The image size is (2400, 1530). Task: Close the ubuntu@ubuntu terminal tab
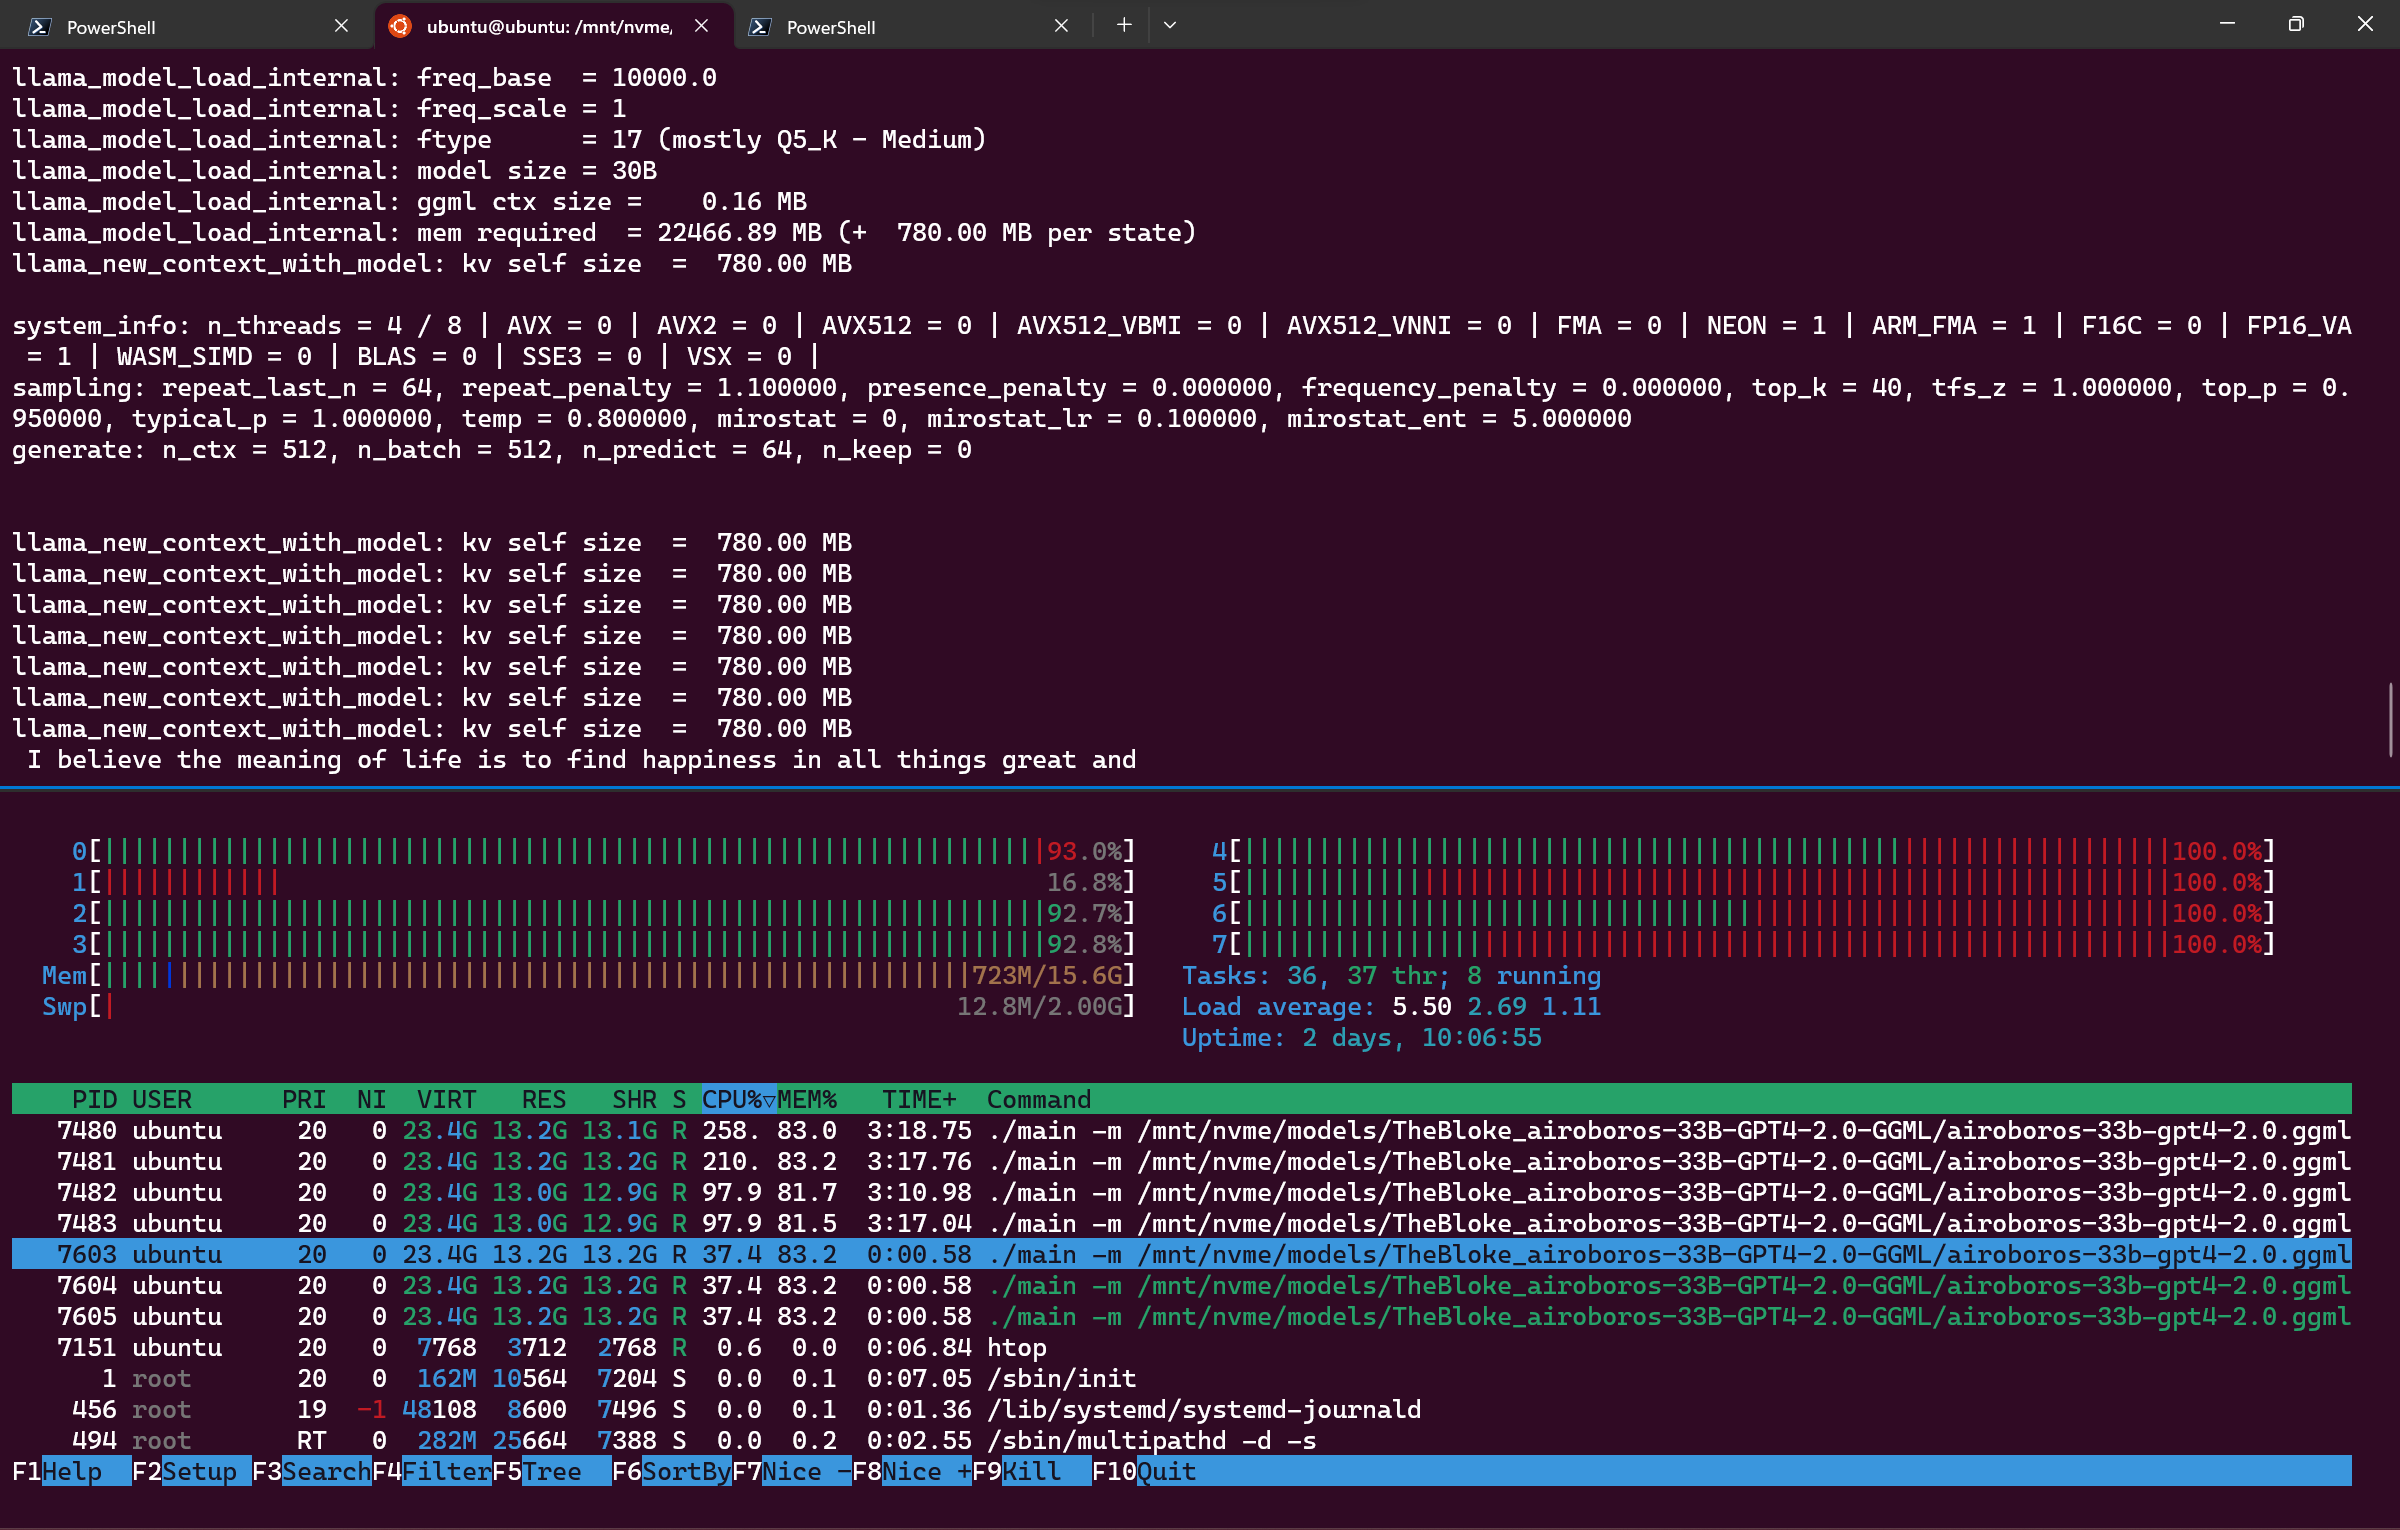701,26
